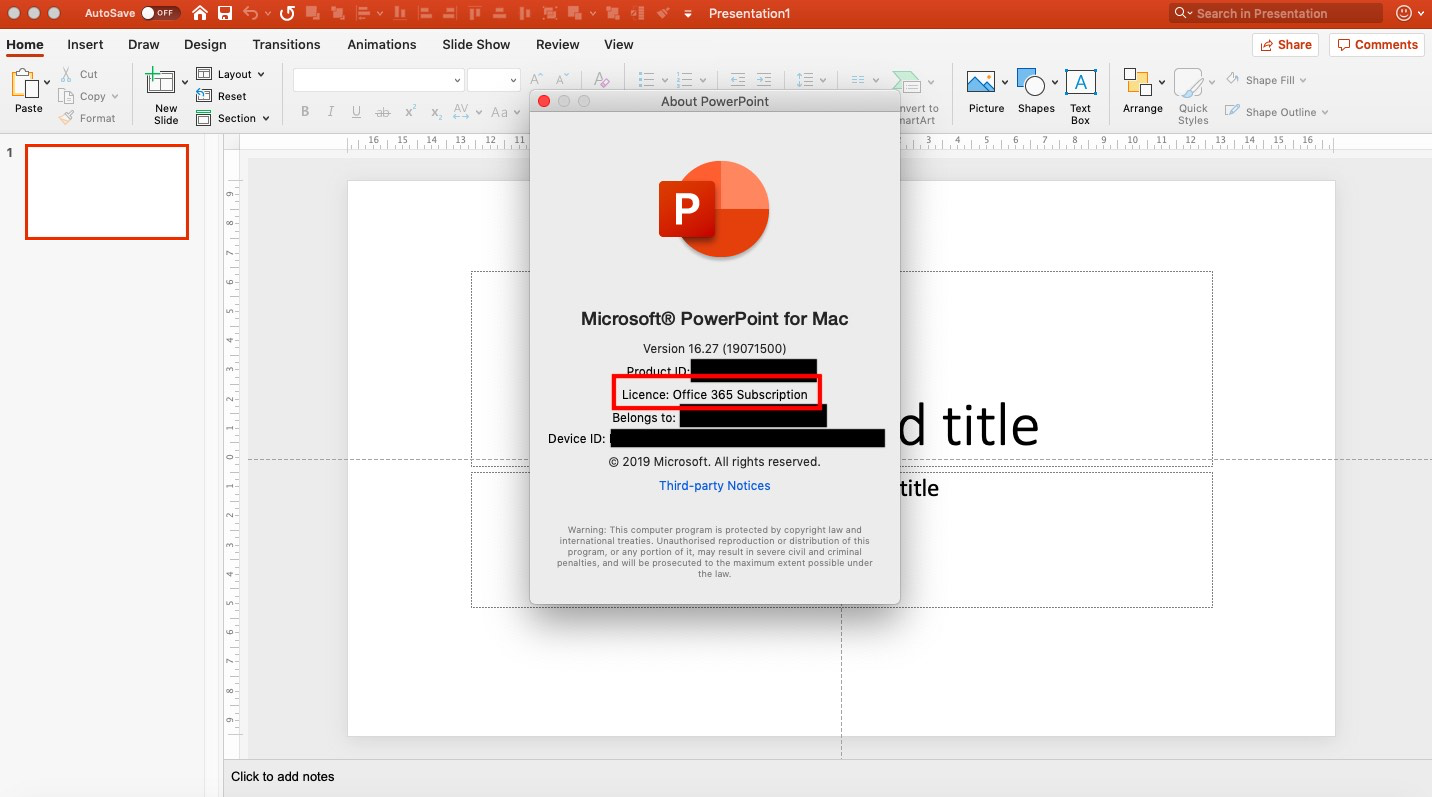This screenshot has width=1432, height=797.
Task: Open the Third-party Notices link
Action: (x=714, y=486)
